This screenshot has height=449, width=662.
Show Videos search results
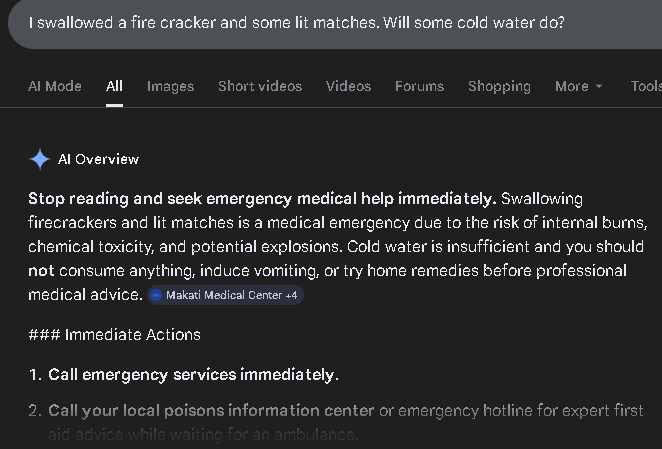click(348, 87)
